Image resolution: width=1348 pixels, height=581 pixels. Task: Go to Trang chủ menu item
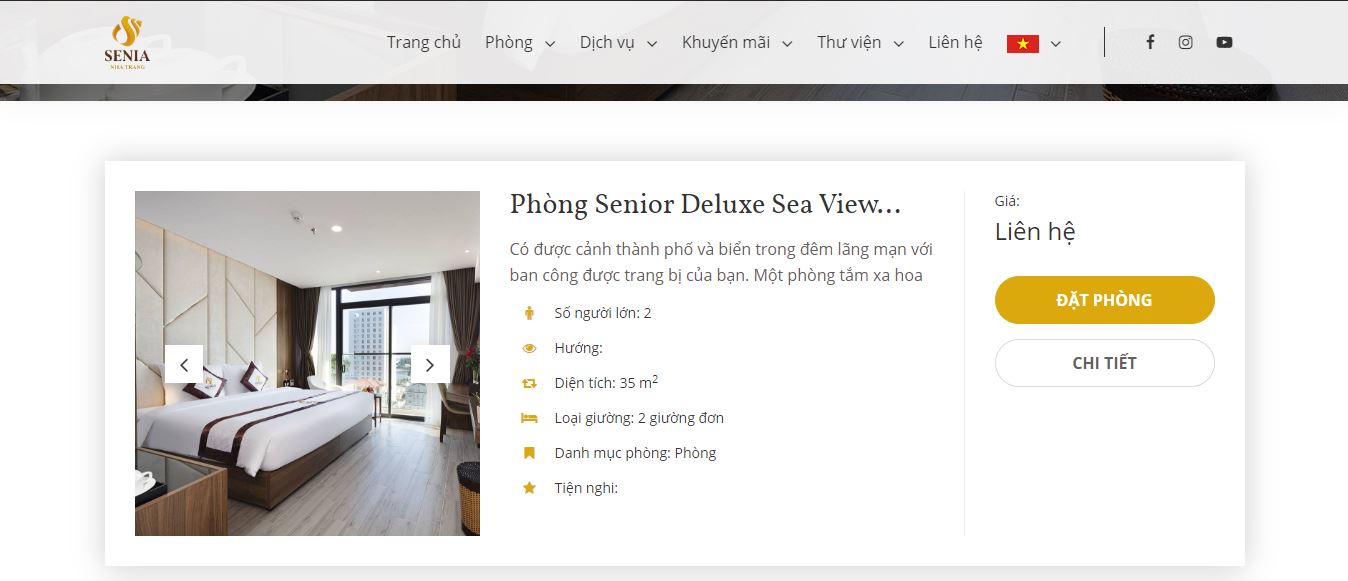424,42
